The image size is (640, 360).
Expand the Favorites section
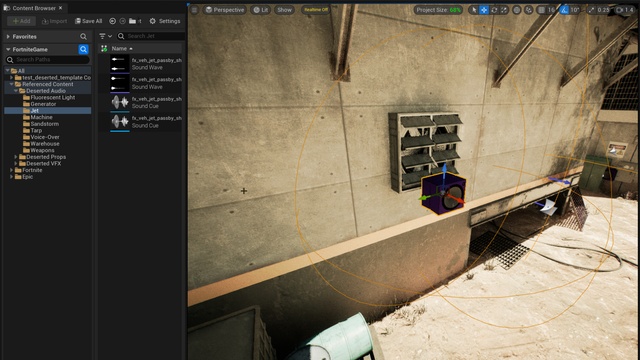[8, 37]
